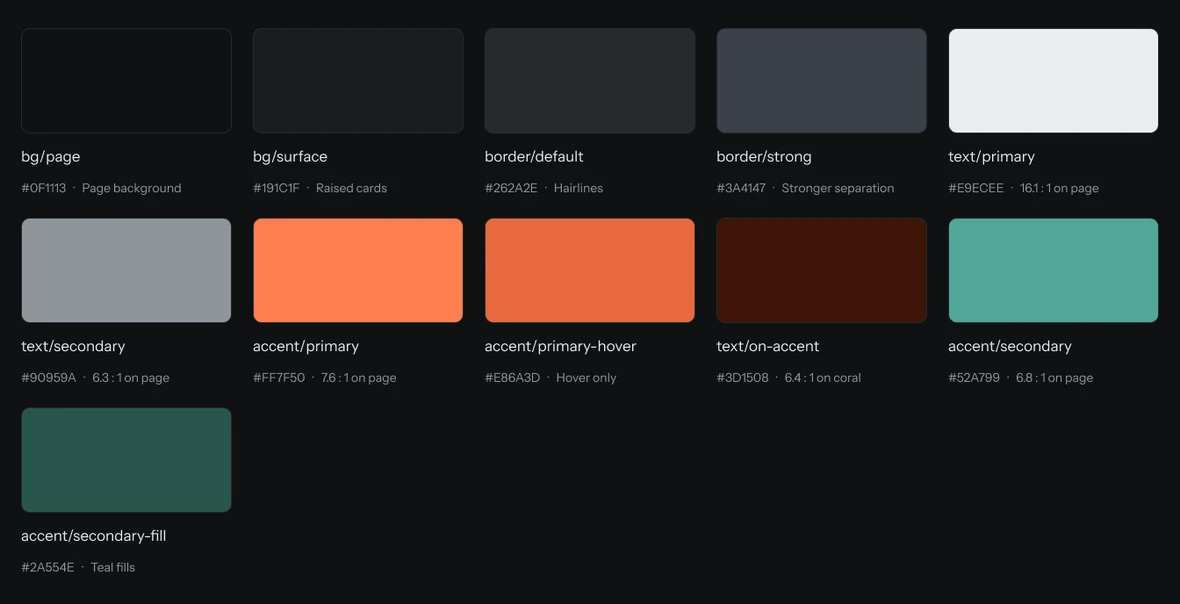Click the hex value #90959A
Viewport: 1180px width, 604px height.
[x=49, y=378]
